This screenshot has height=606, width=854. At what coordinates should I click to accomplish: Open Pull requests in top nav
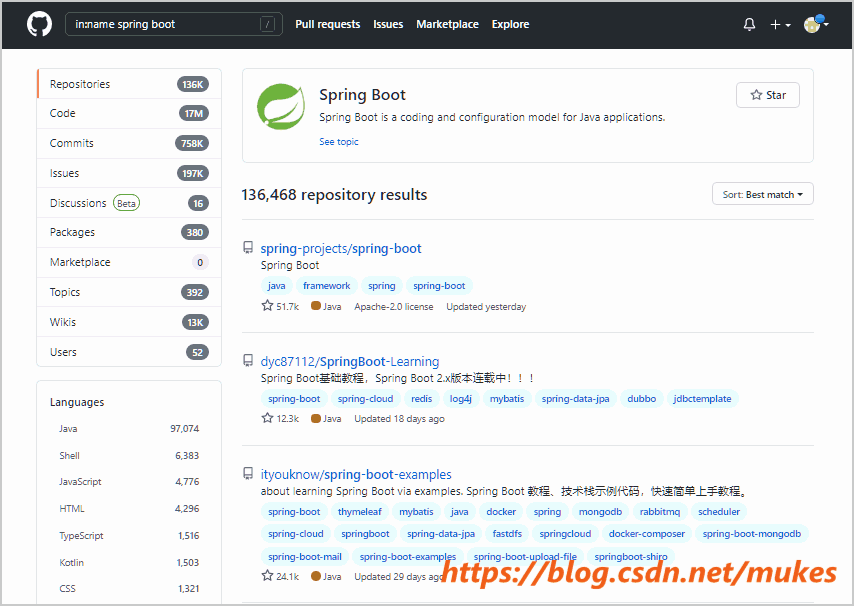click(x=327, y=24)
